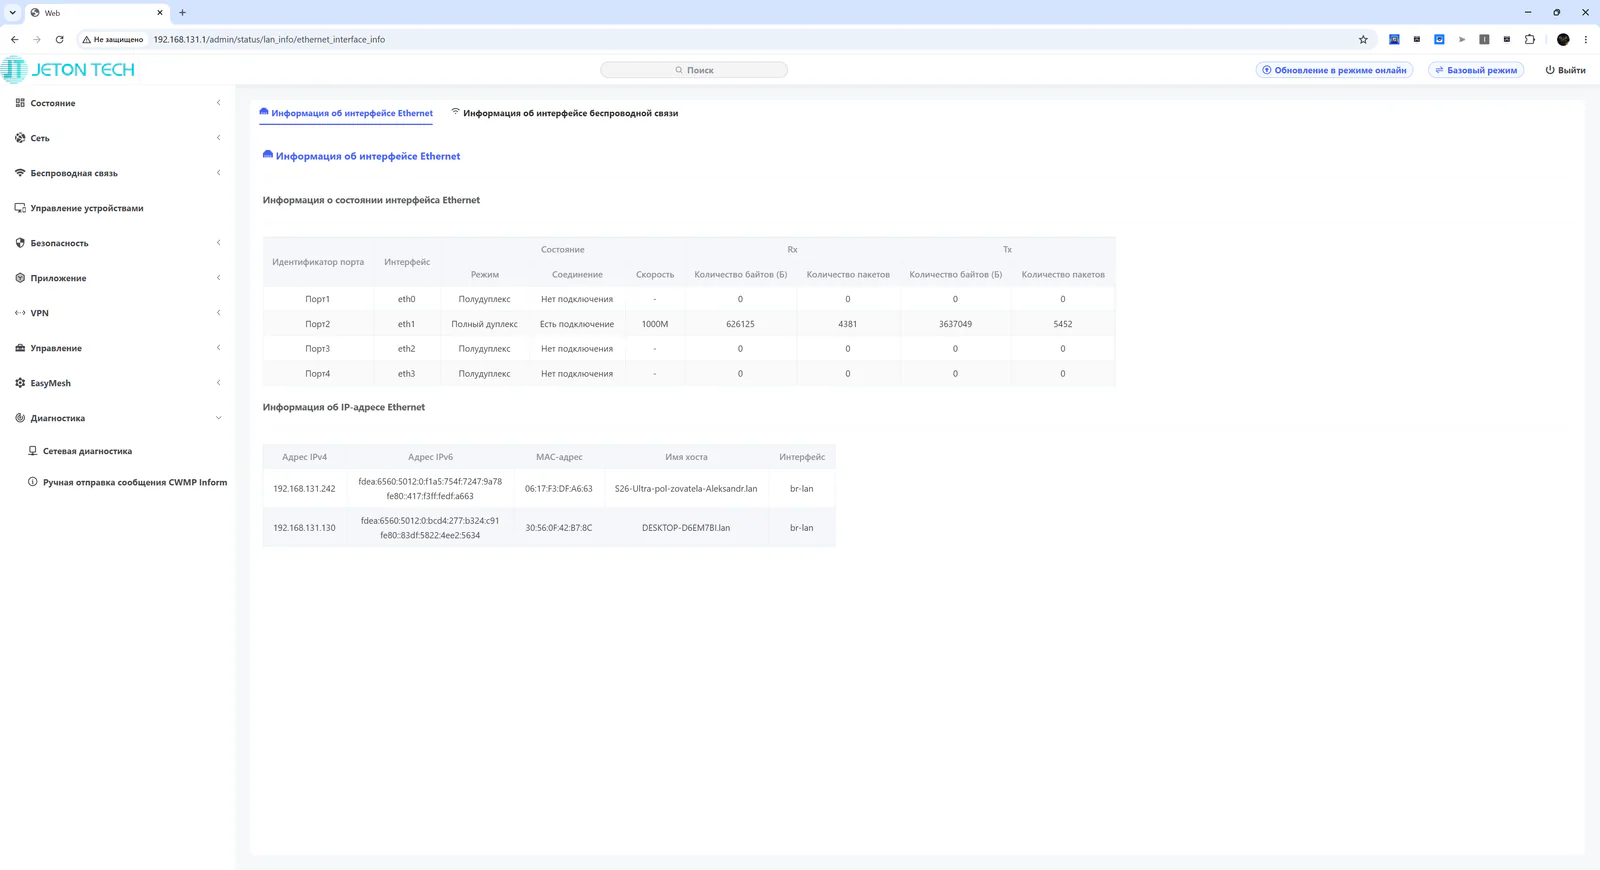Click the Приложение cube icon
This screenshot has width=1600, height=870.
(20, 278)
